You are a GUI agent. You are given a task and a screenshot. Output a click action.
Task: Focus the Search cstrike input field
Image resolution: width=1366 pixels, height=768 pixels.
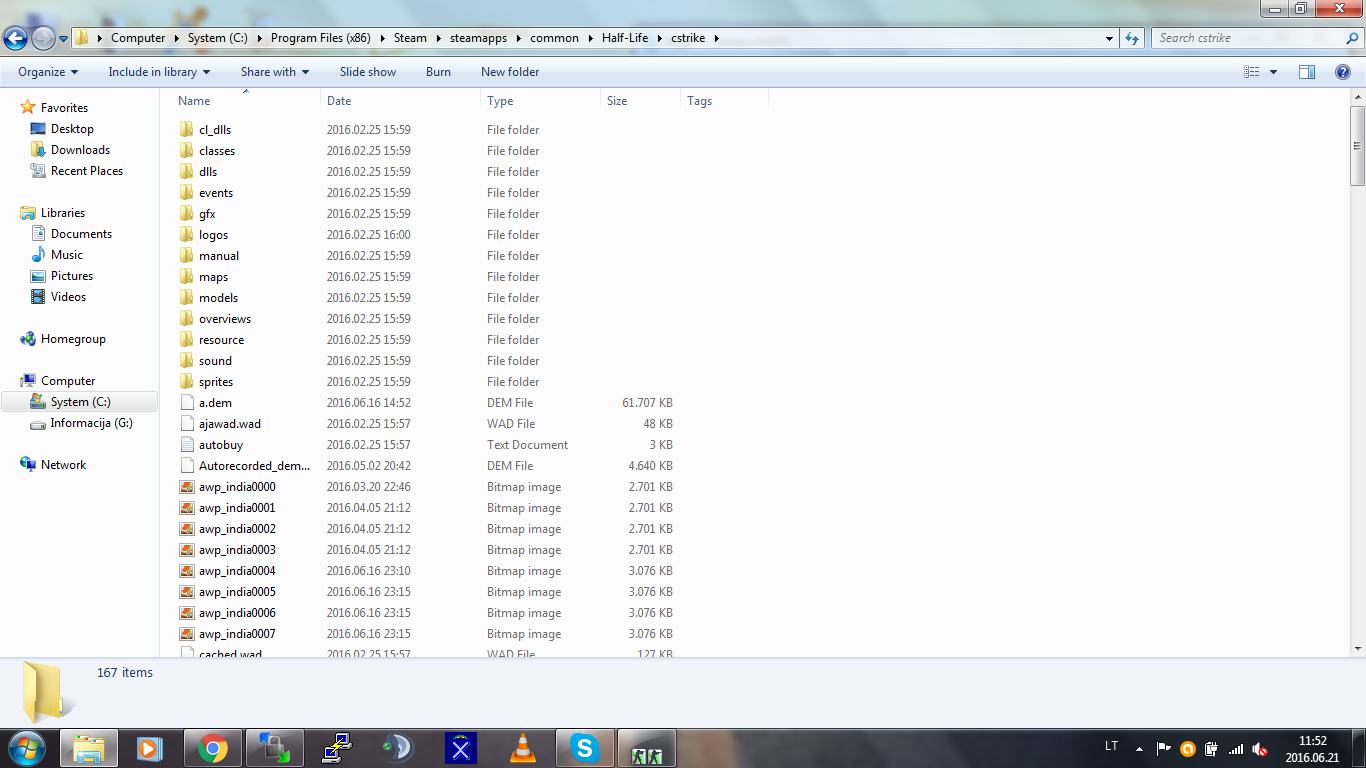[1248, 38]
